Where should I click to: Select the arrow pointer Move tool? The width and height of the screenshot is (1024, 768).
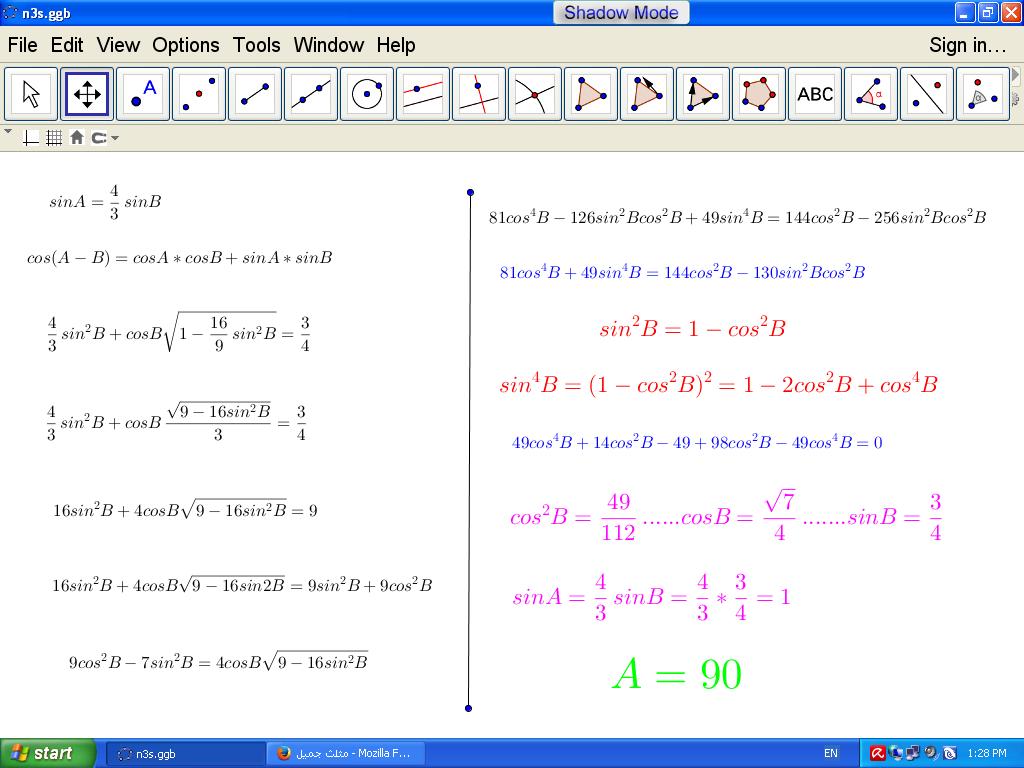tap(31, 94)
